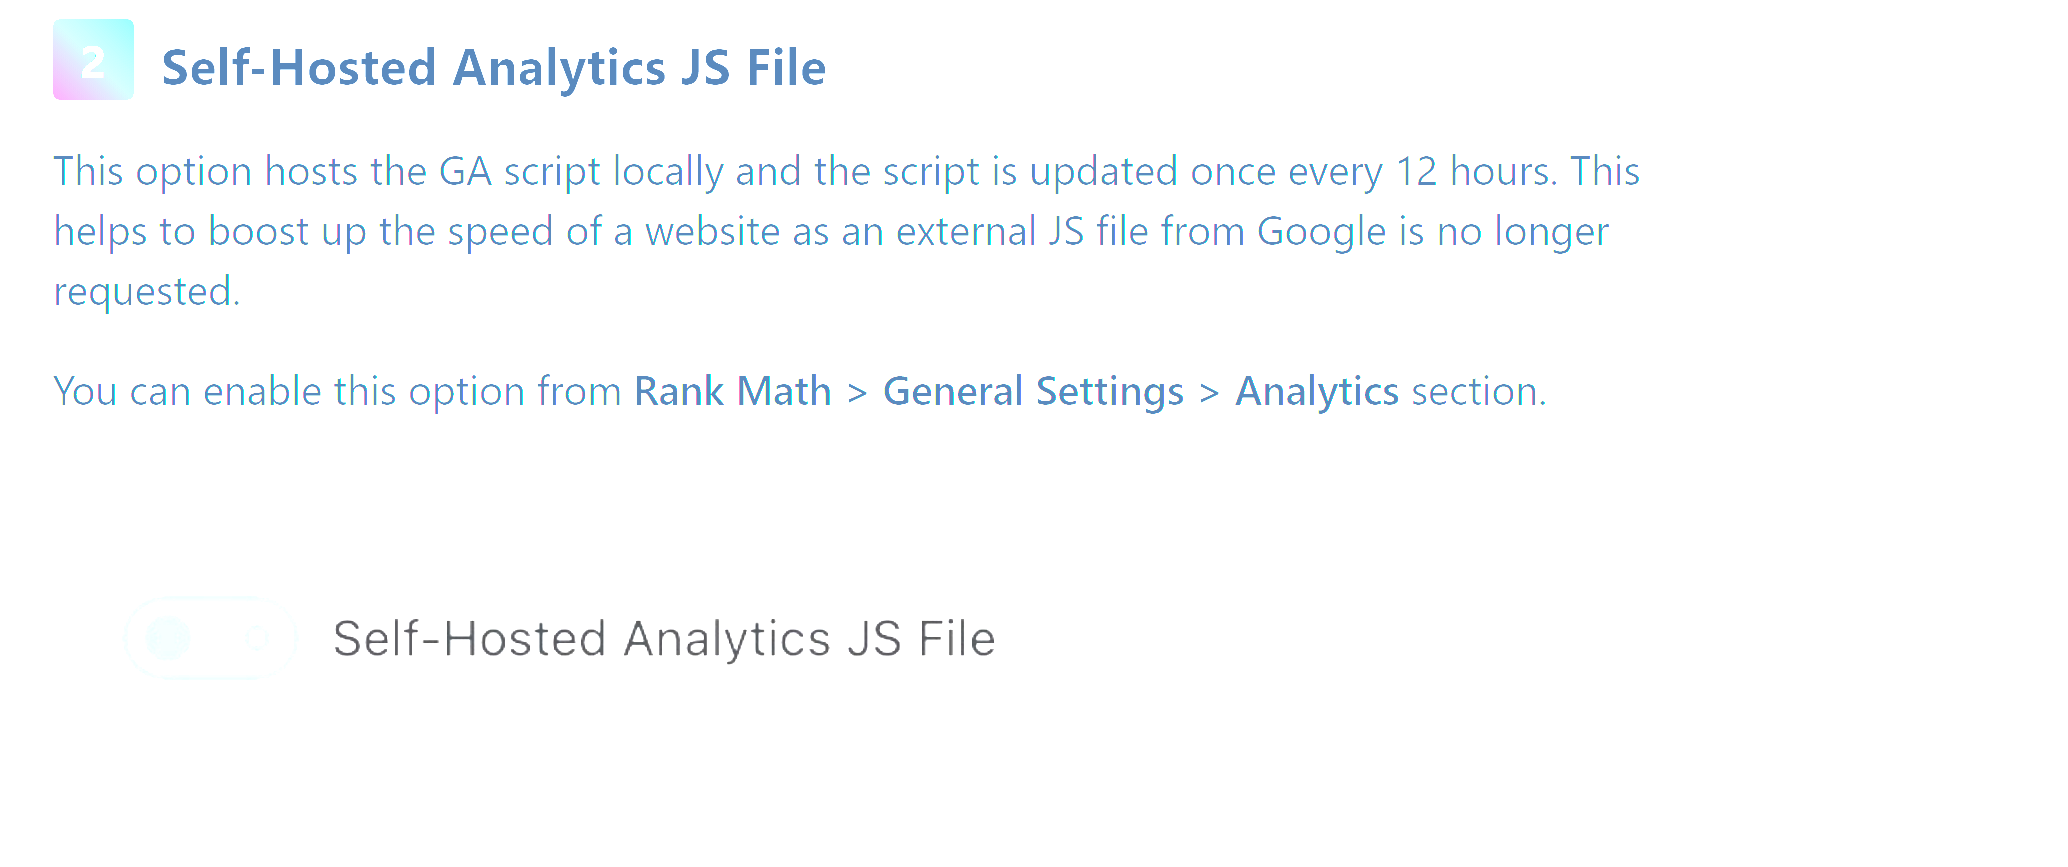Toggle the Self-Hosted Analytics JS File switch

211,638
